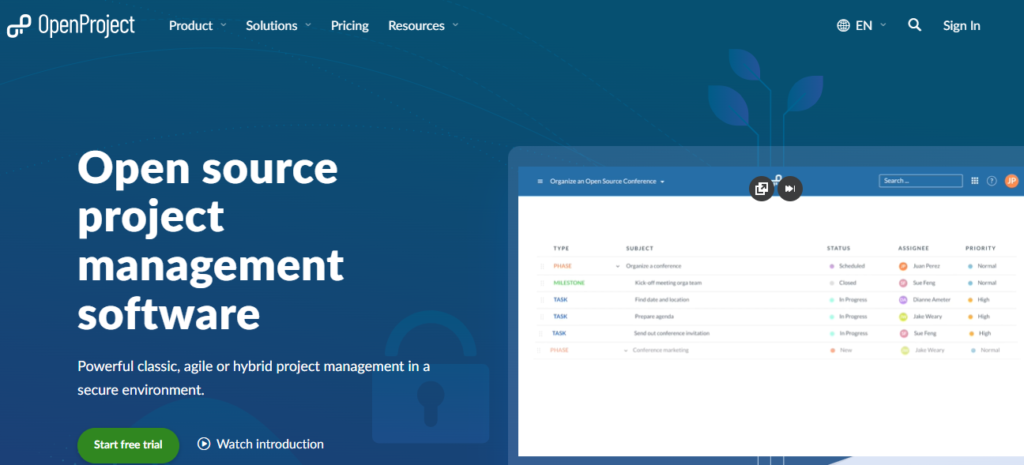Click the skip-forward overlay icon
This screenshot has width=1024, height=465.
(x=790, y=189)
